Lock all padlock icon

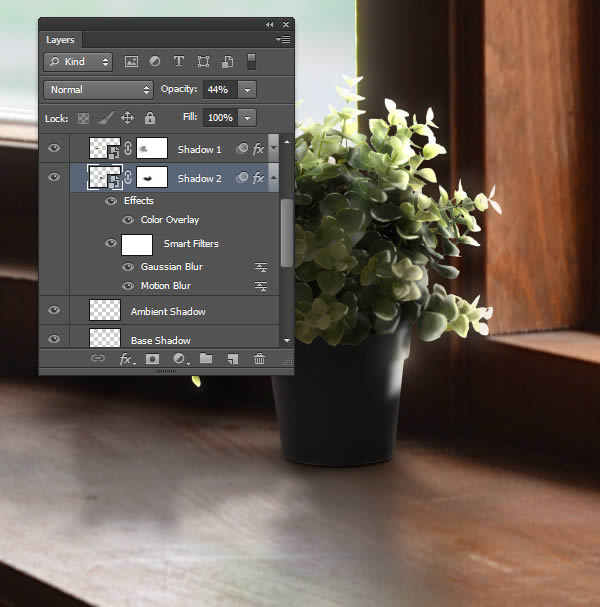pos(150,118)
